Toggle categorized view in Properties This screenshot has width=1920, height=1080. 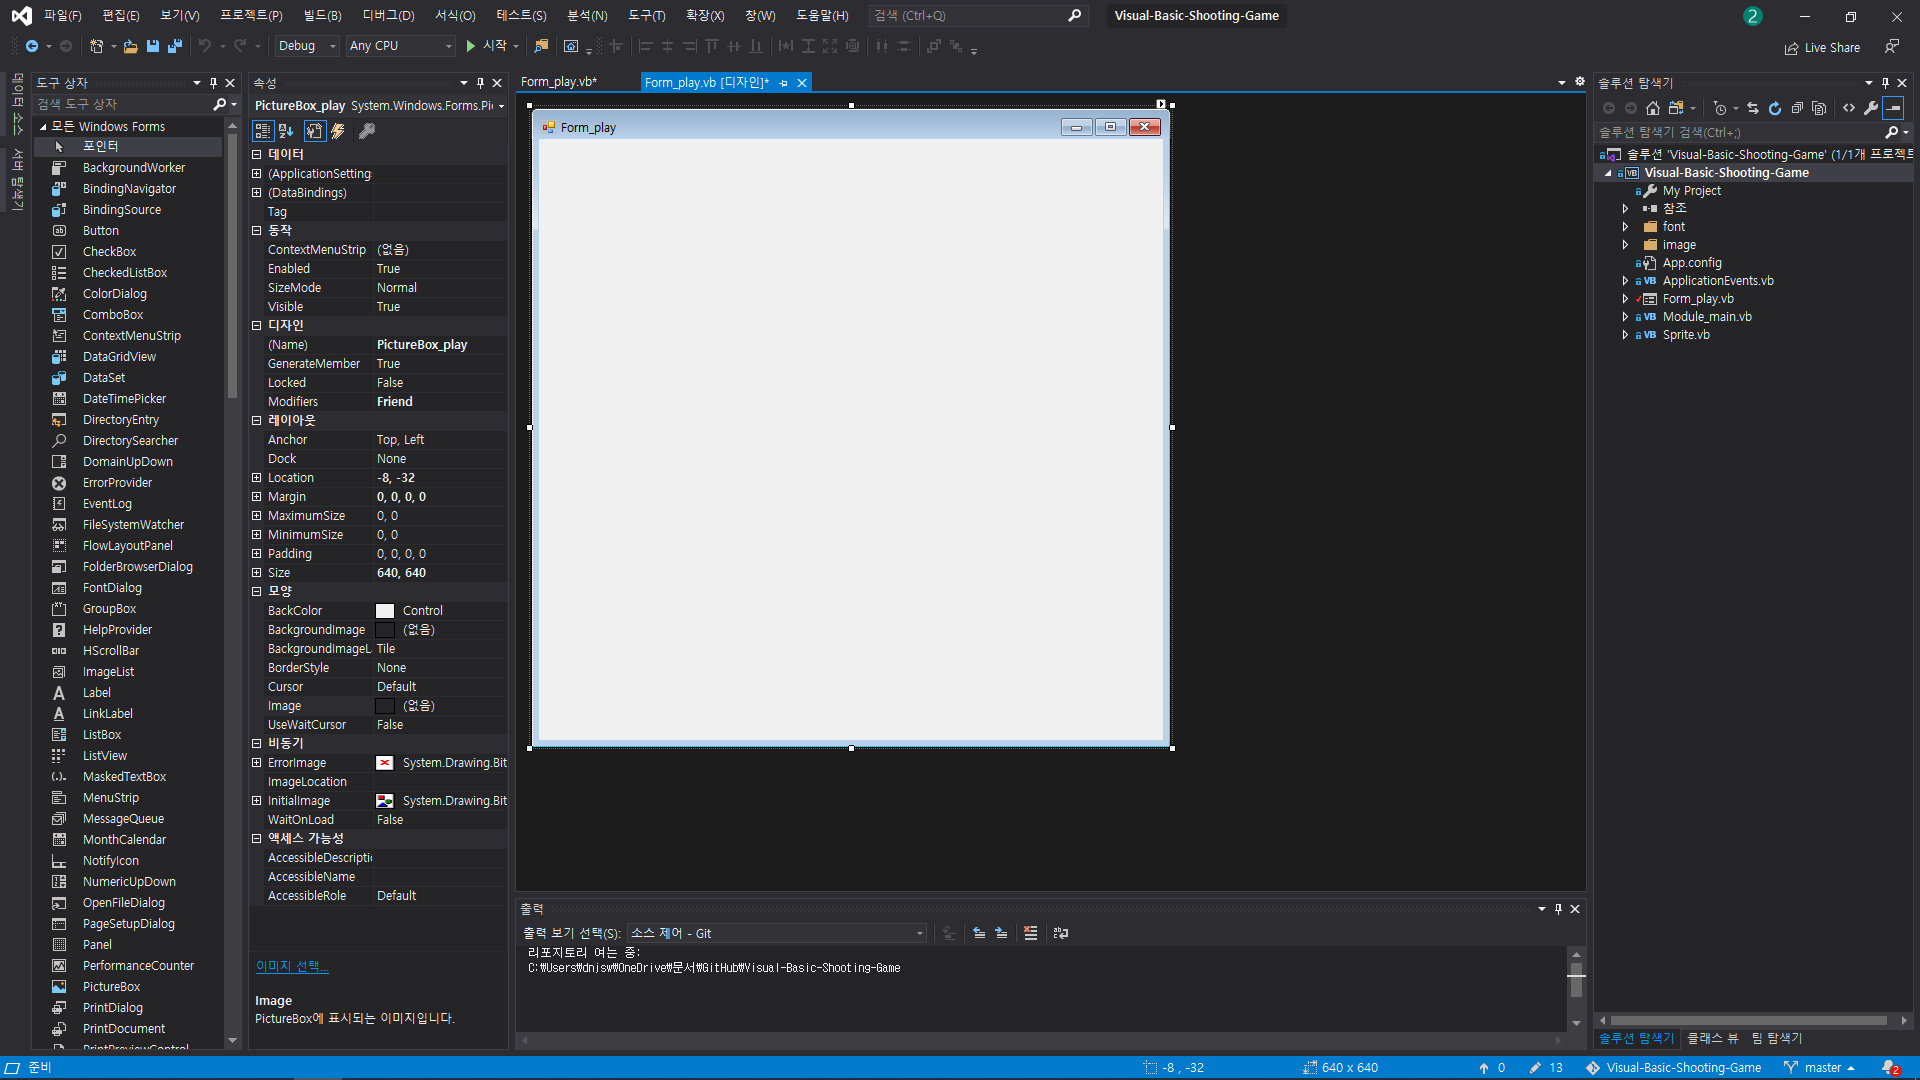(x=262, y=131)
